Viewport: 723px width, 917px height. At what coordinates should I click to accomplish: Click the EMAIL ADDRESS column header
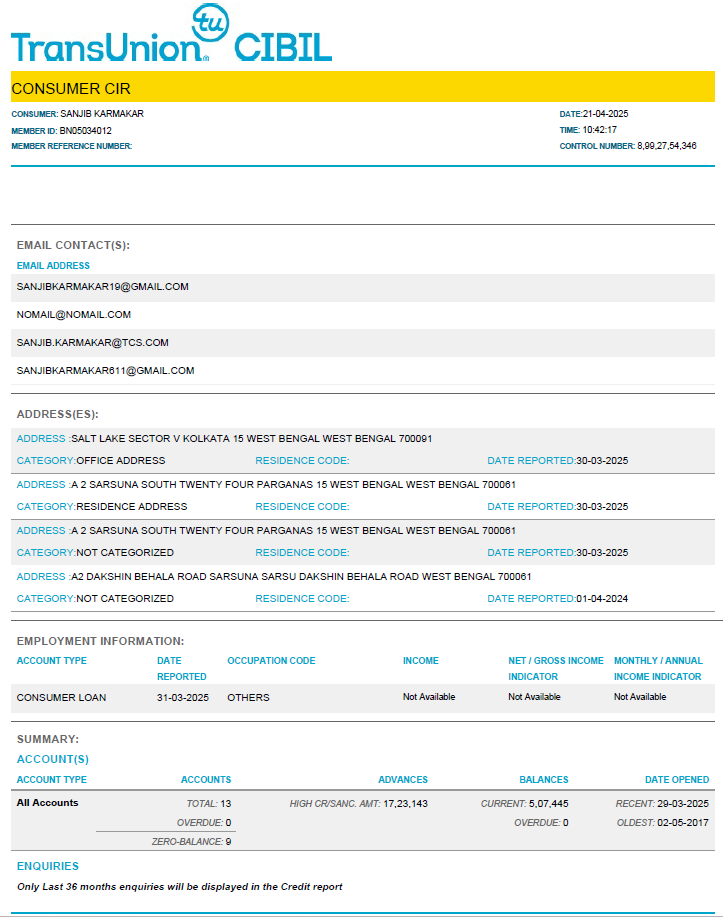tap(53, 266)
